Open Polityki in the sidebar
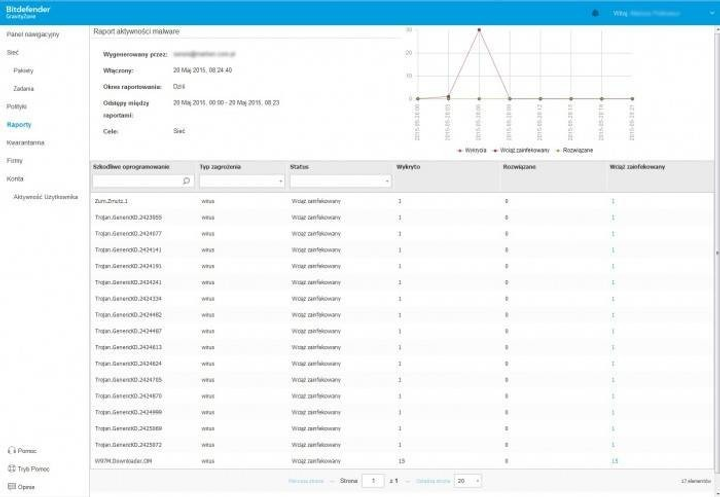The image size is (720, 497). (x=17, y=107)
